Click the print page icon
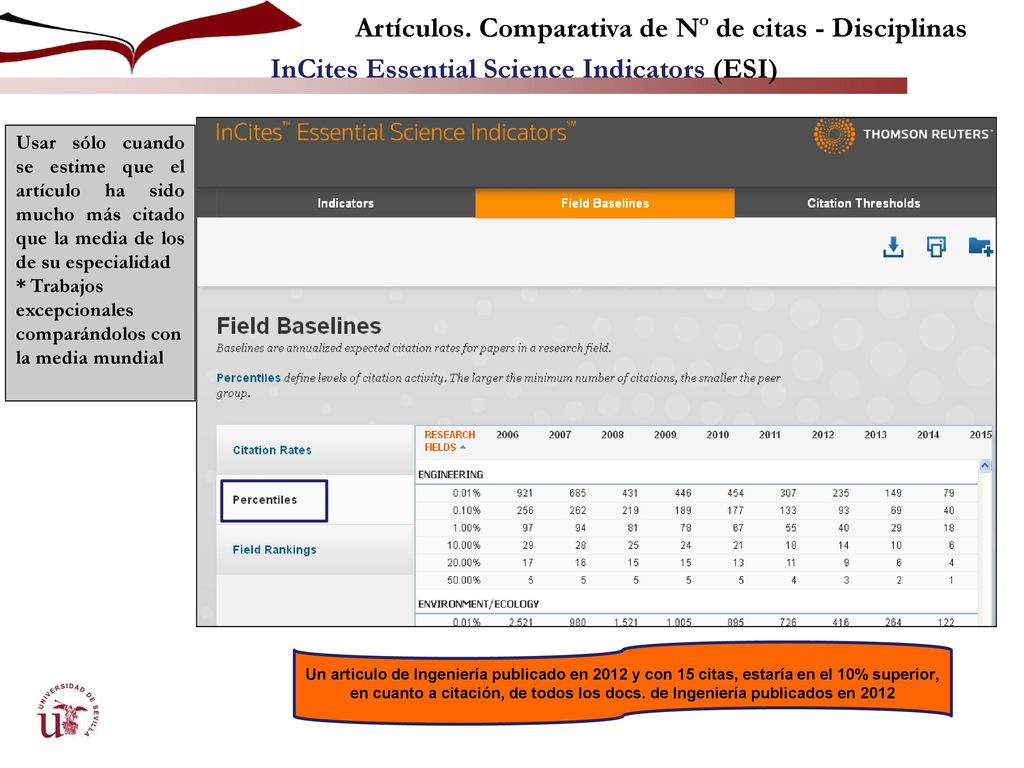This screenshot has height=768, width=1024. pos(936,247)
